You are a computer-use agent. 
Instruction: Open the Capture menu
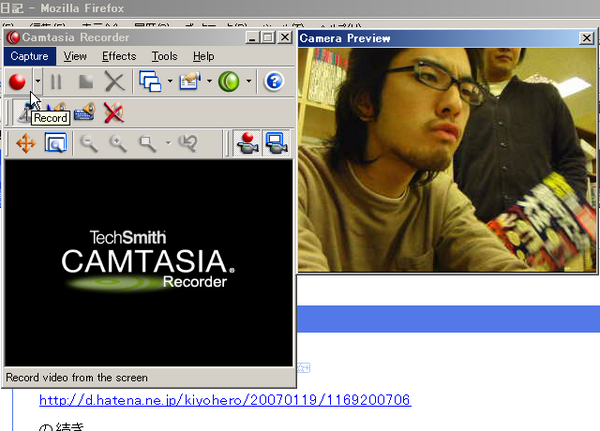(x=29, y=56)
